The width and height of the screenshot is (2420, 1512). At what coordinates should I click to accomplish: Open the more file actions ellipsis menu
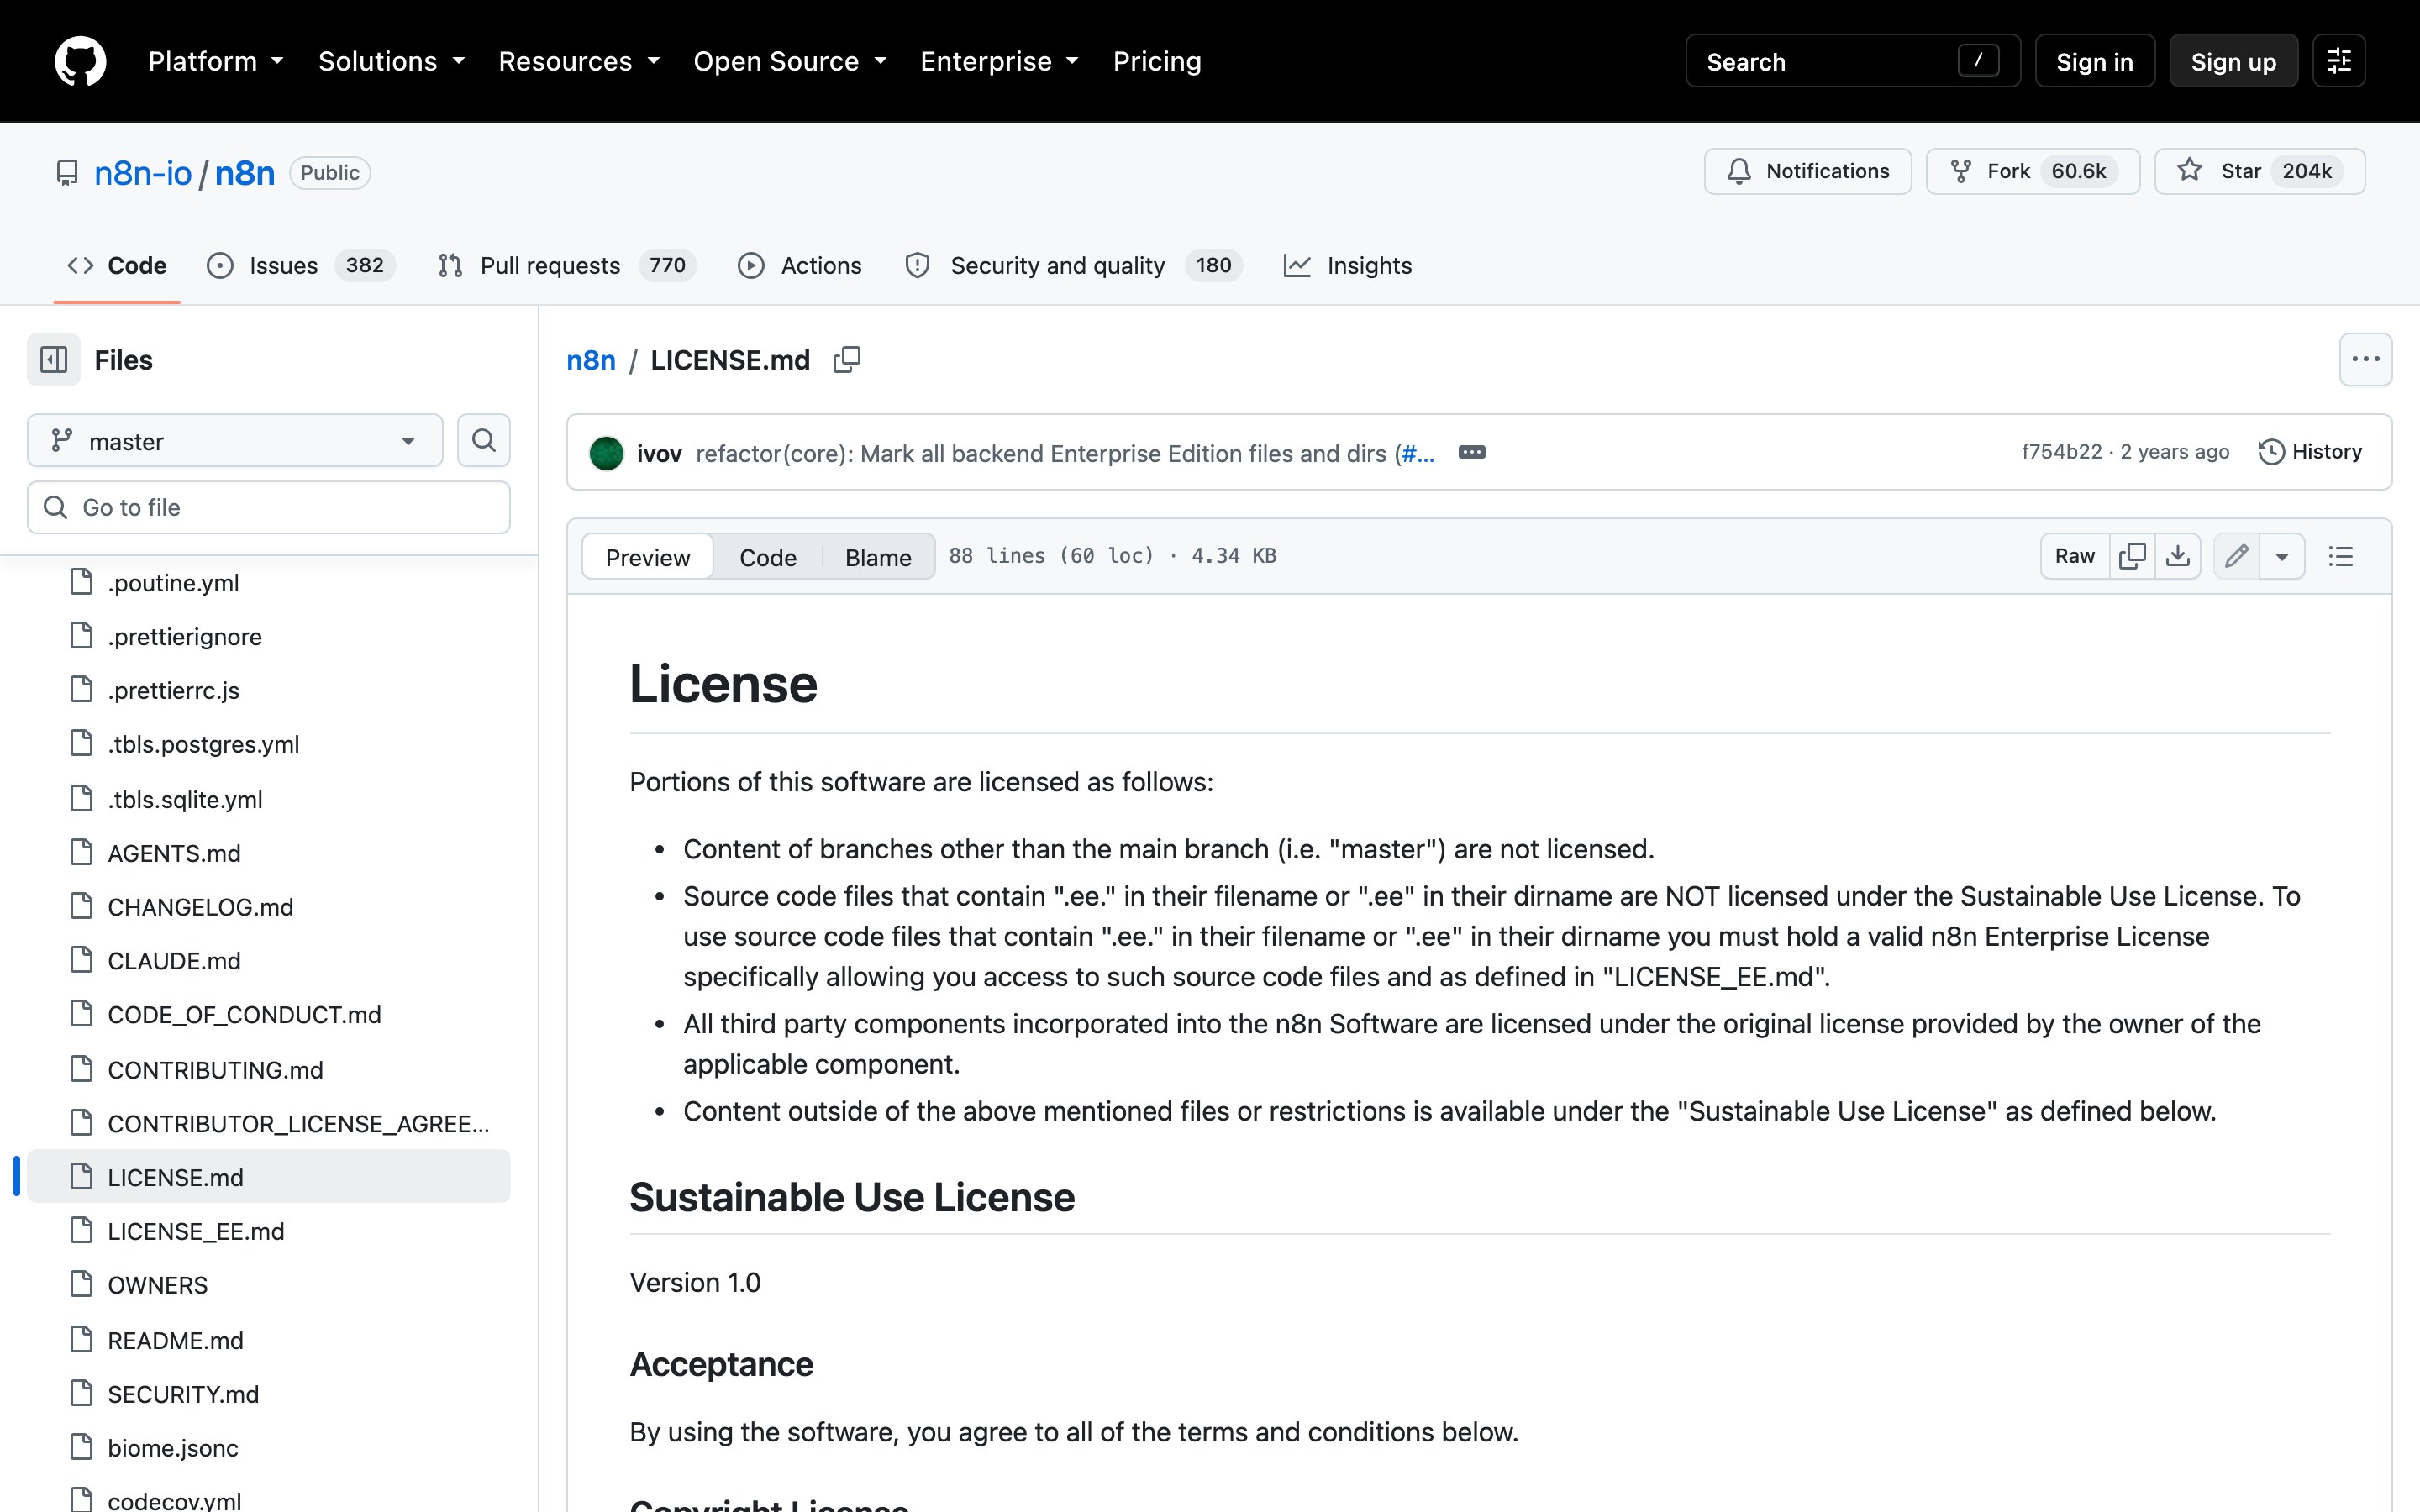[2365, 359]
